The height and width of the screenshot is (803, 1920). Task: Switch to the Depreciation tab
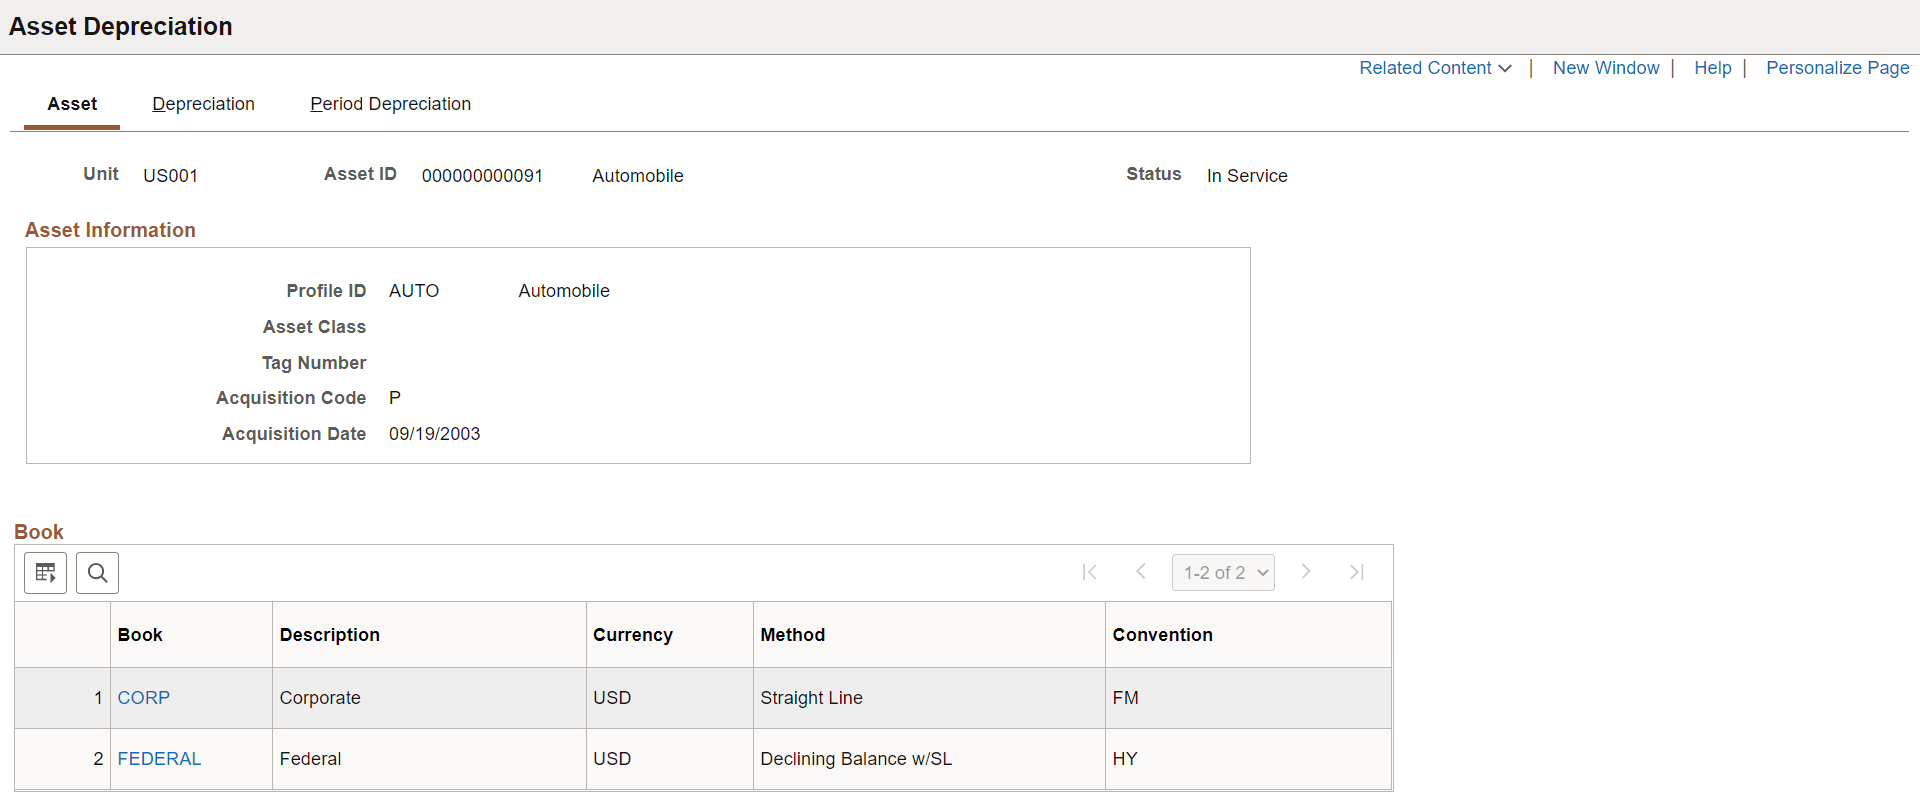click(203, 104)
